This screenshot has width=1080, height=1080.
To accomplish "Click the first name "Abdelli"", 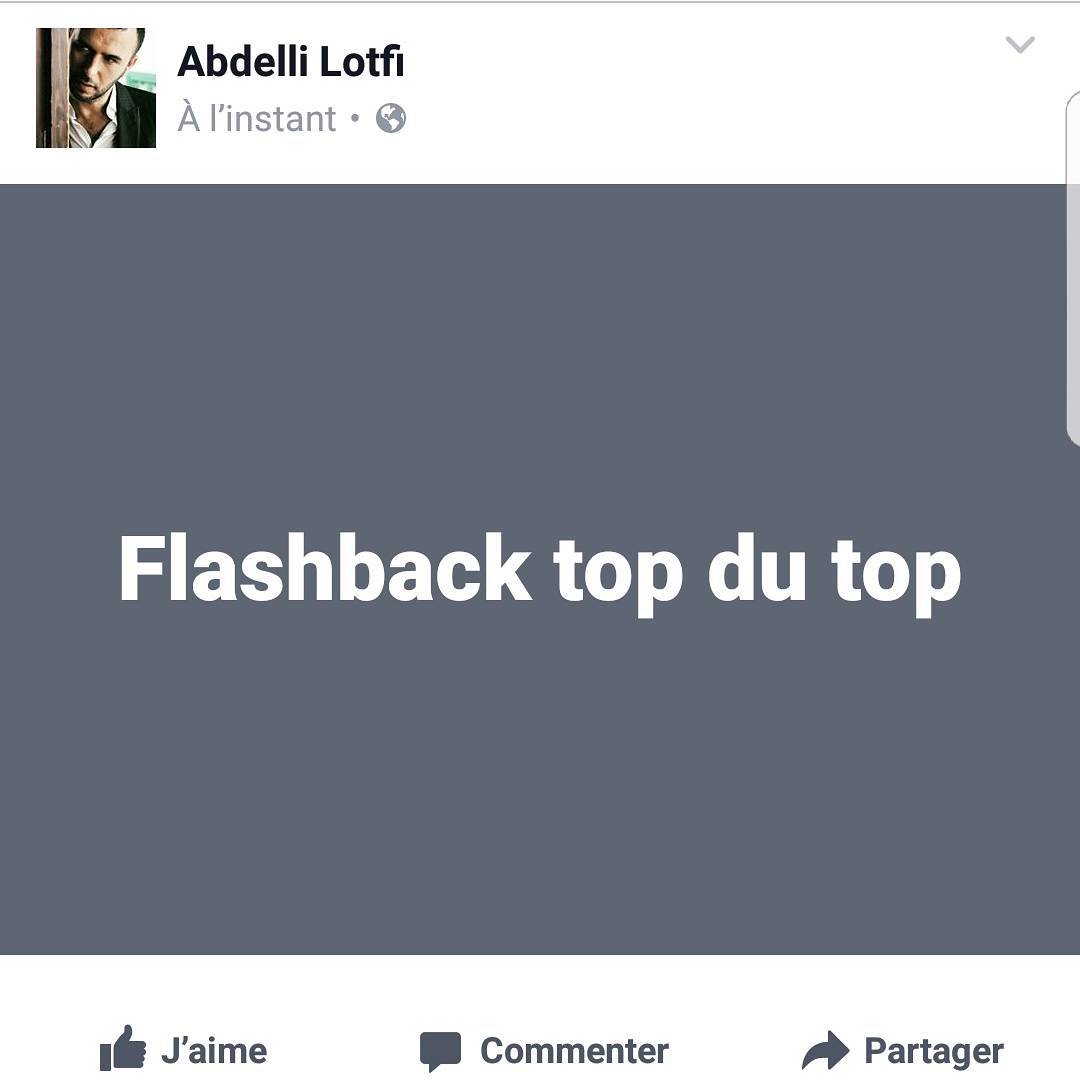I will click(x=242, y=61).
